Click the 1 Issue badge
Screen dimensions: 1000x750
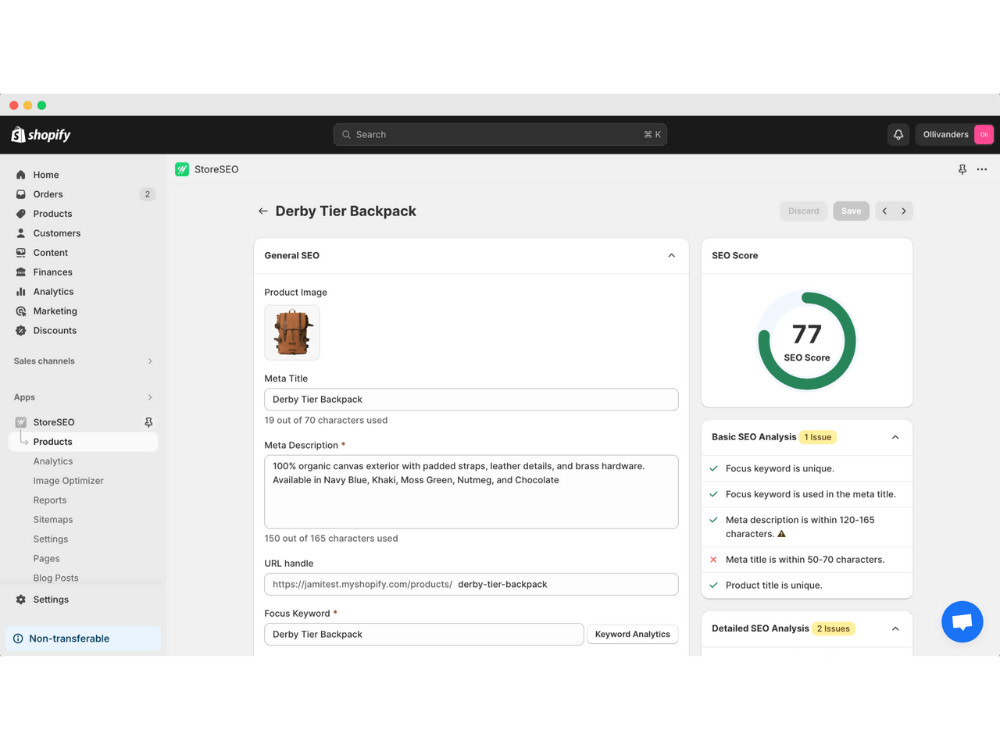[x=818, y=437]
